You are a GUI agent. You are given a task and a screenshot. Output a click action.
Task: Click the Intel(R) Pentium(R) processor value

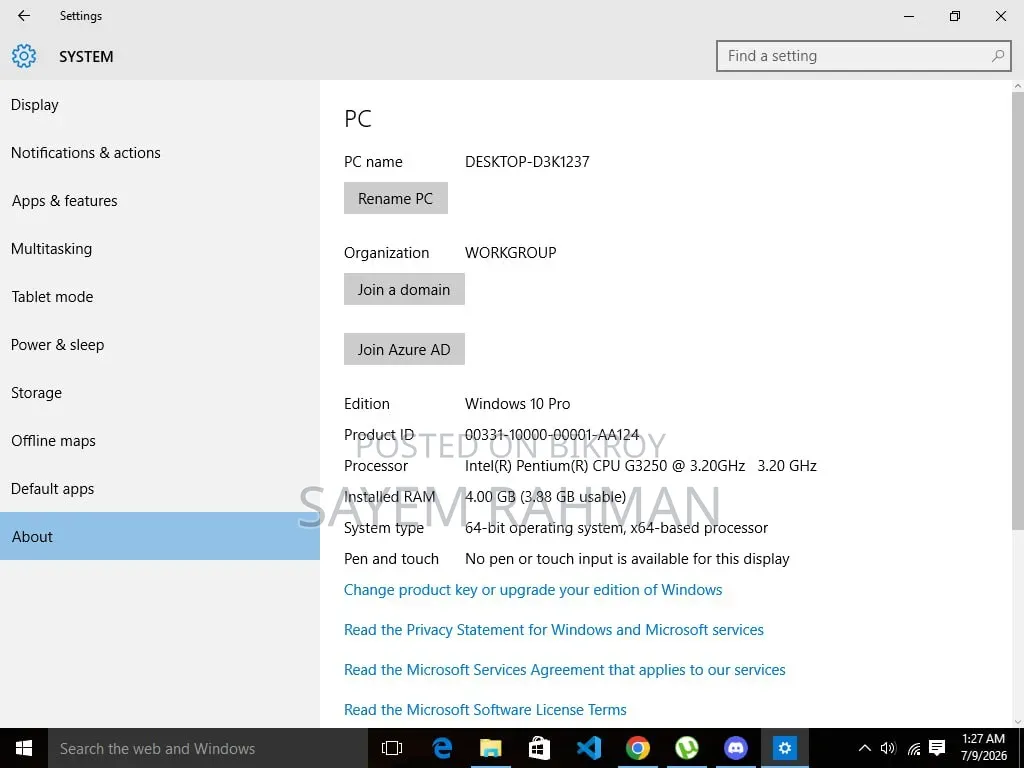[x=641, y=466]
